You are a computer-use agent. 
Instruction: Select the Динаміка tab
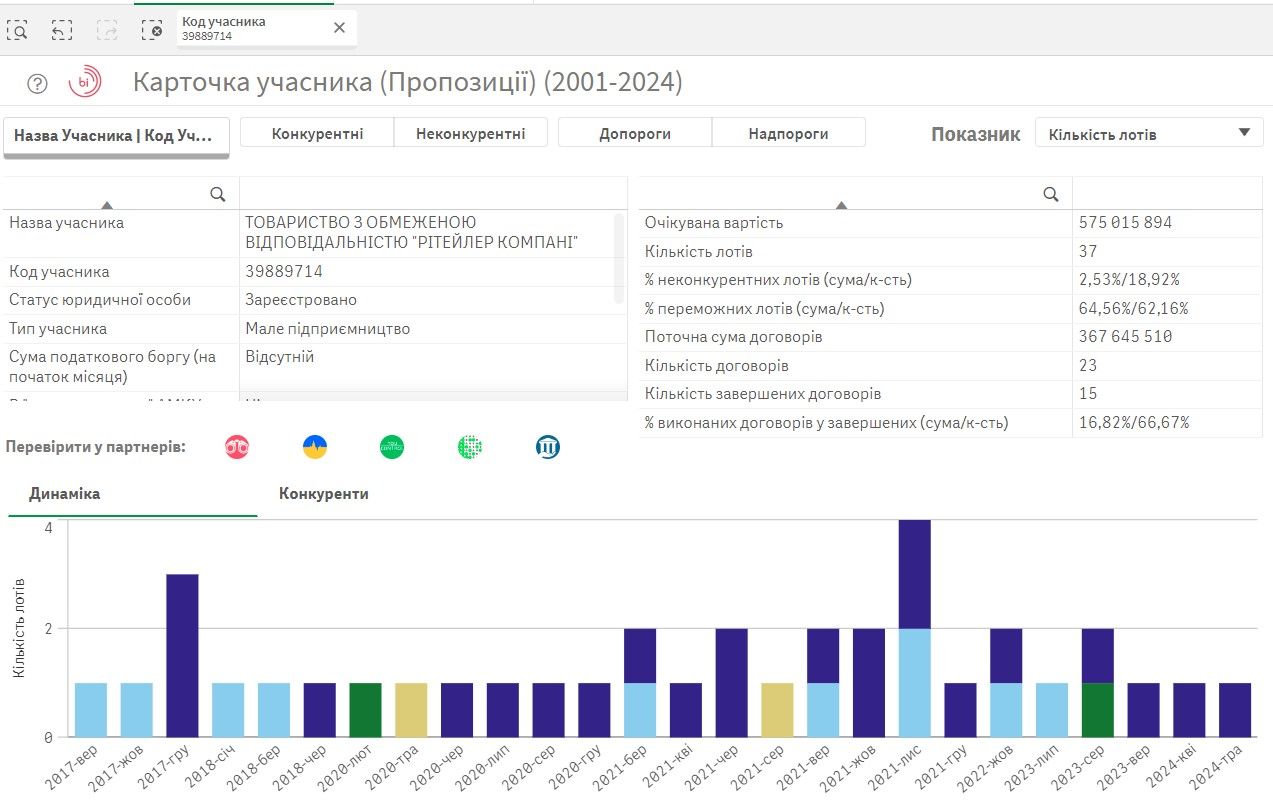64,493
